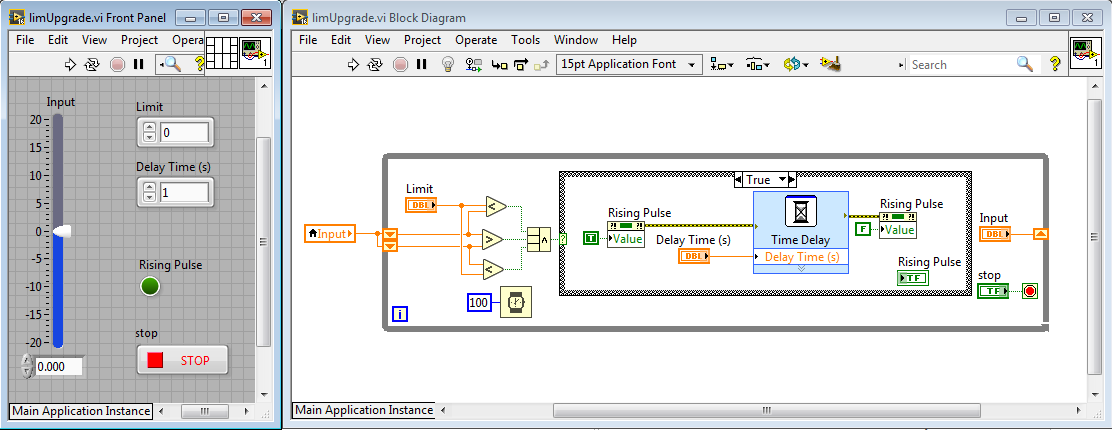Toggle Highlight Execution light bulb

click(x=447, y=65)
